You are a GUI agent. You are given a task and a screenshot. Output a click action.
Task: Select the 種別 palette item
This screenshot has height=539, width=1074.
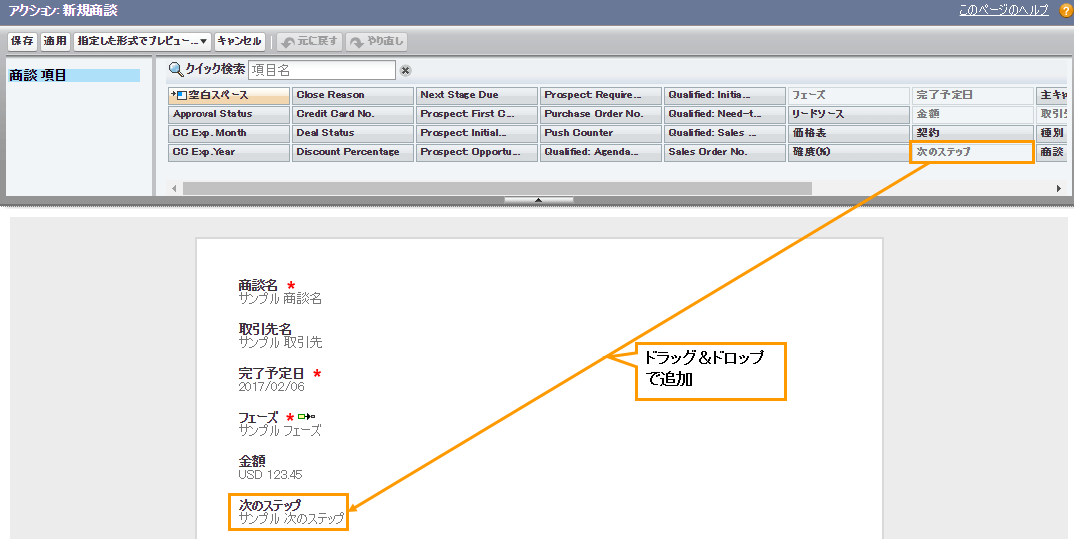click(1053, 134)
